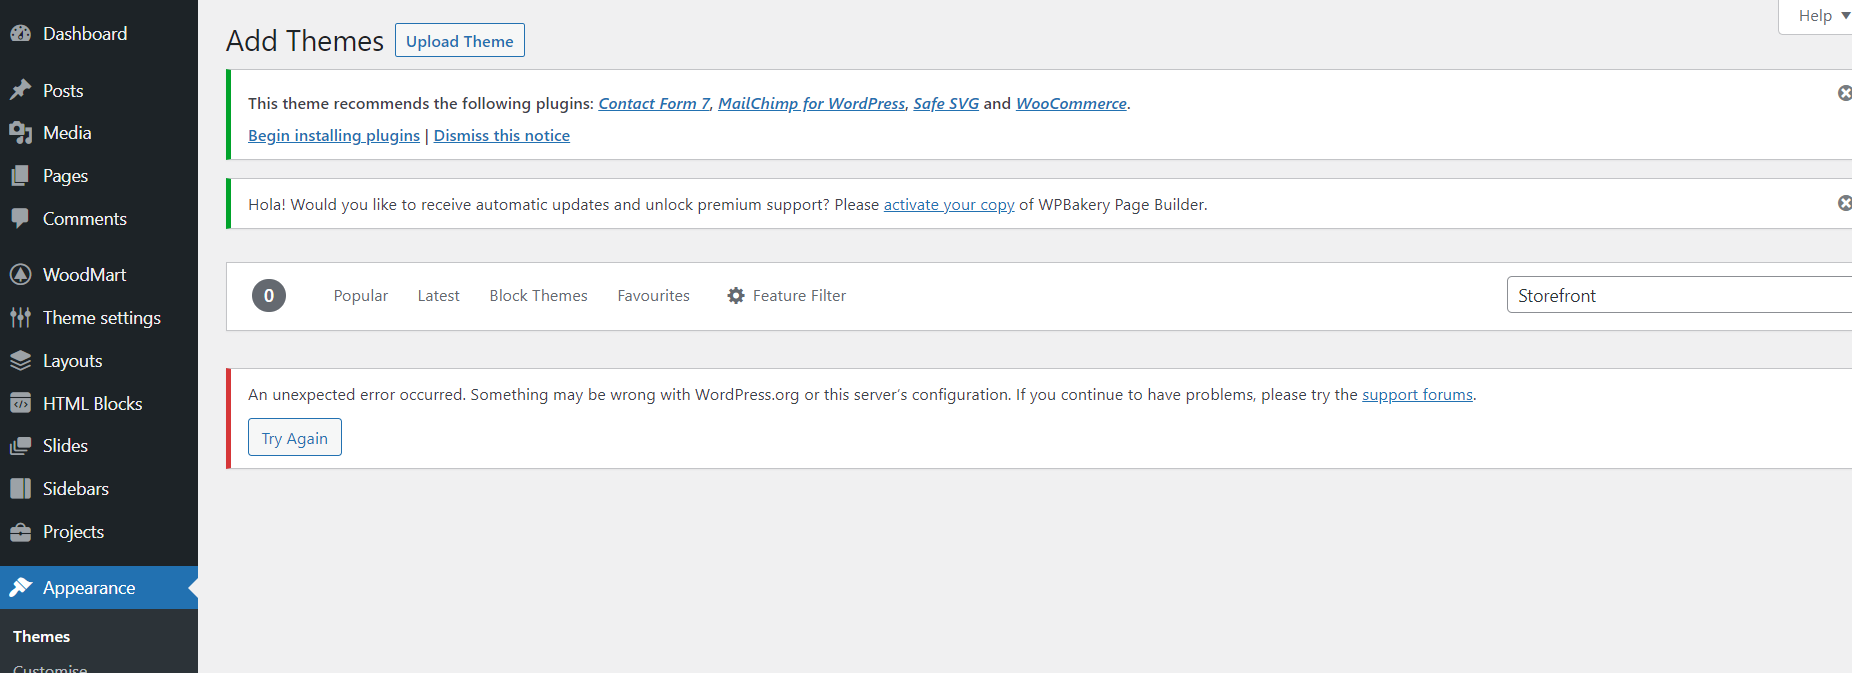Screen dimensions: 1852x673
Task: Open the Feature Filter gear option
Action: pyautogui.click(x=787, y=296)
